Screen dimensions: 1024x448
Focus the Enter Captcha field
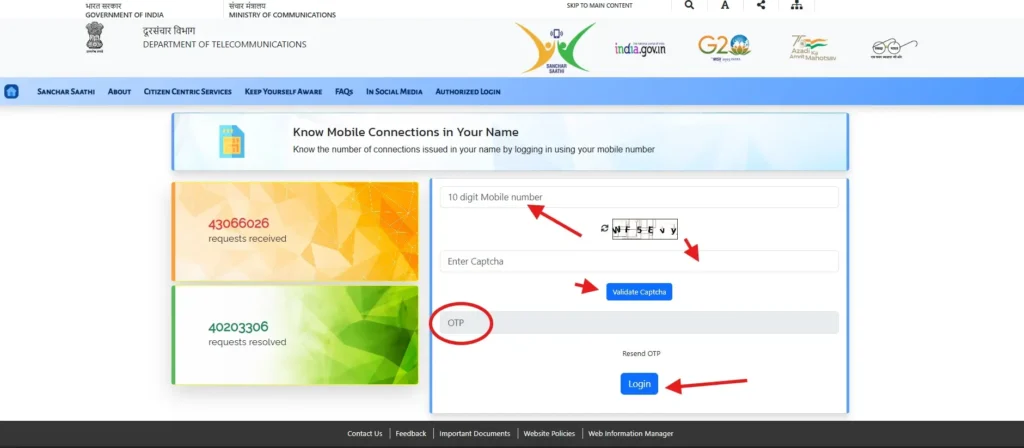tap(639, 261)
